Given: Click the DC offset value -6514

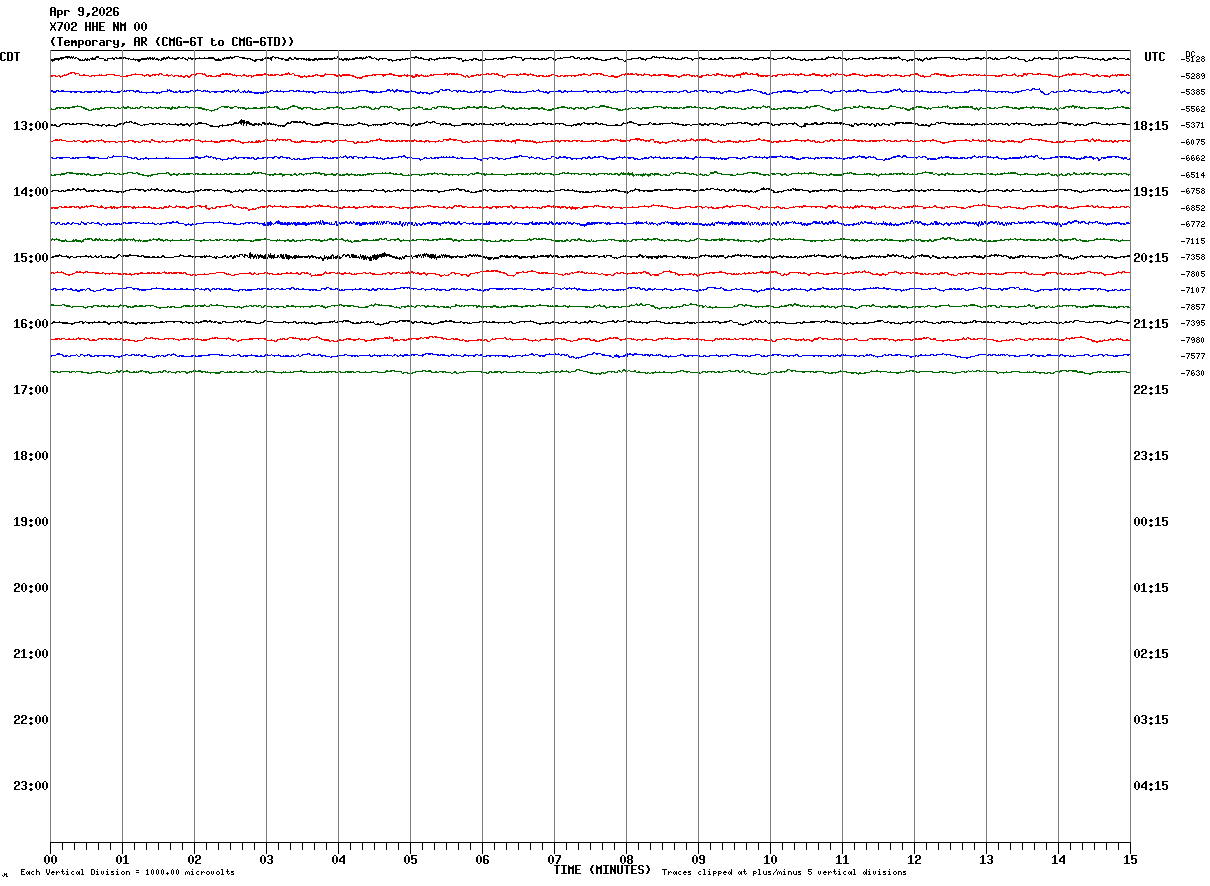Looking at the screenshot, I should coord(1193,175).
